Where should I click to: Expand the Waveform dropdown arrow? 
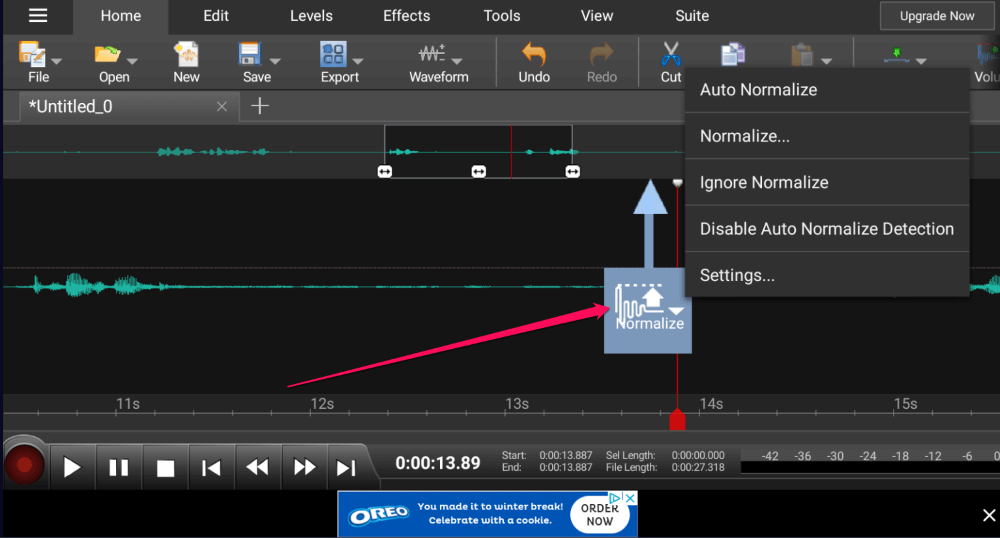click(x=457, y=61)
